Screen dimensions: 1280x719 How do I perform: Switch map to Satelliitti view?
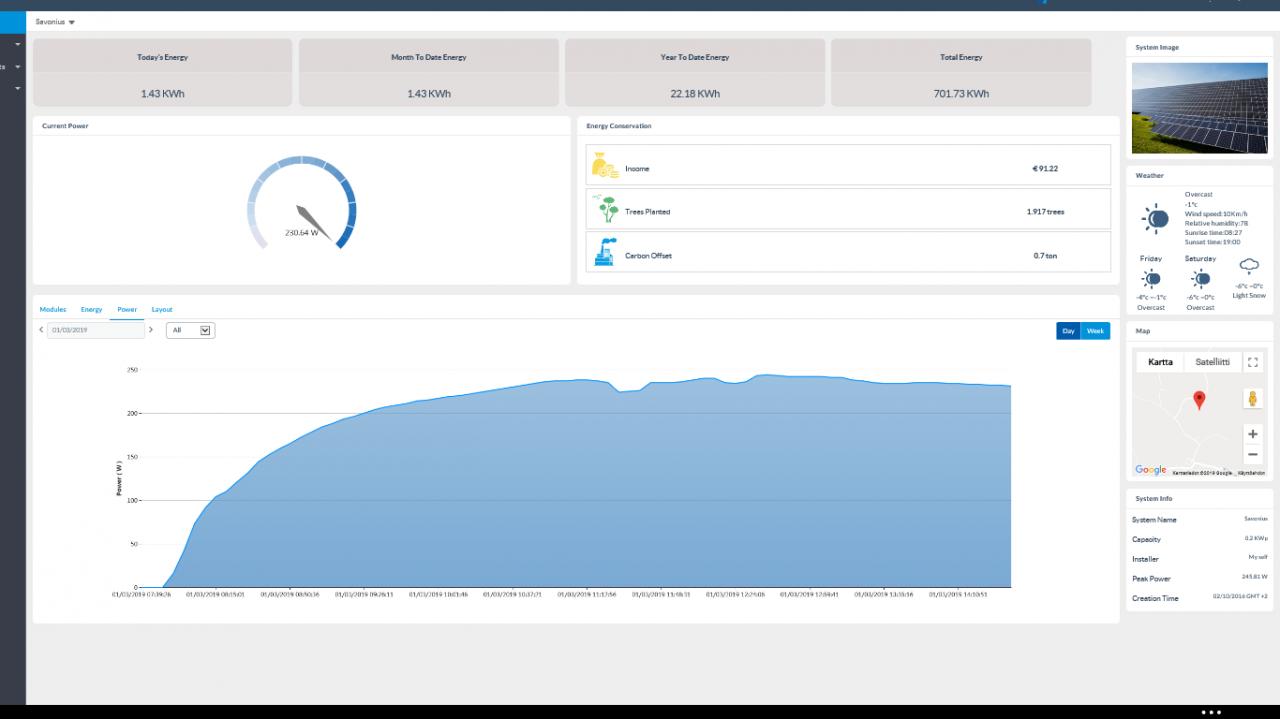coord(1213,362)
